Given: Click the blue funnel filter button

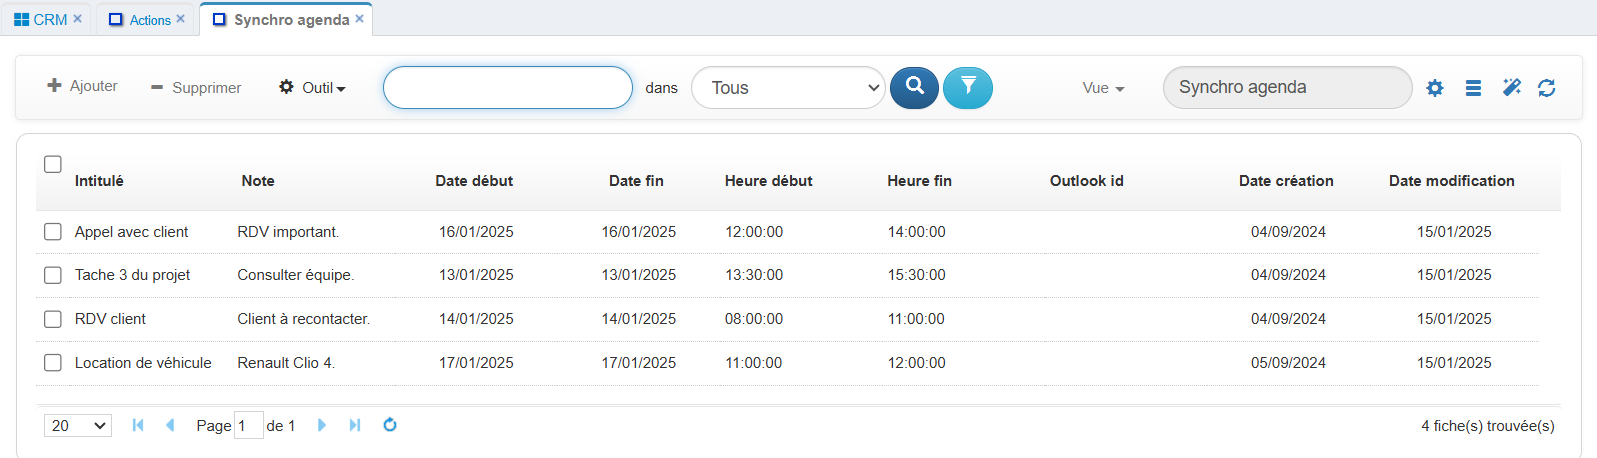Looking at the screenshot, I should (968, 88).
